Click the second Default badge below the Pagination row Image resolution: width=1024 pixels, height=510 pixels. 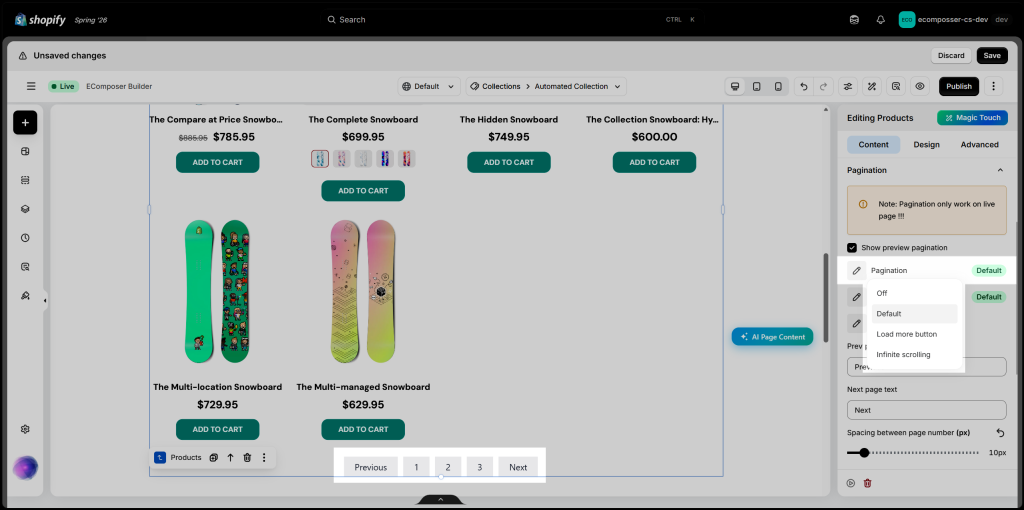(989, 296)
